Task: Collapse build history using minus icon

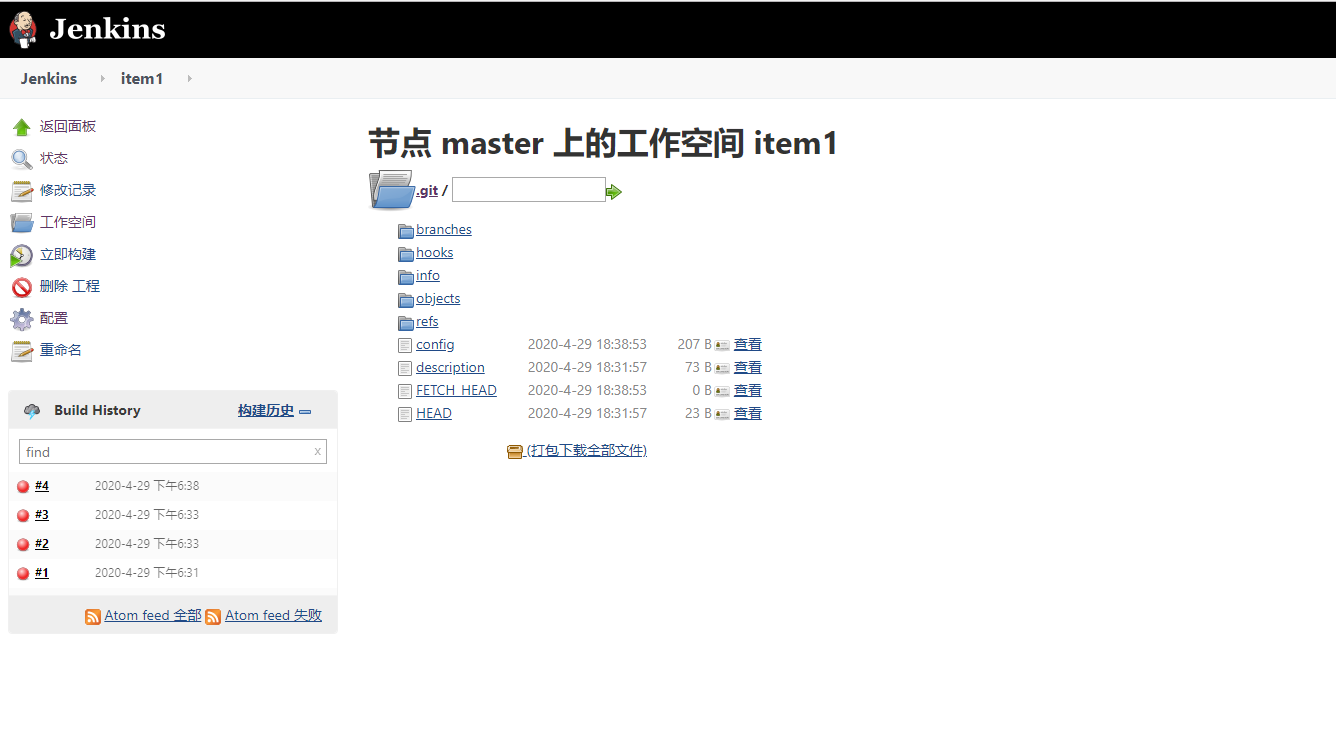Action: (305, 412)
